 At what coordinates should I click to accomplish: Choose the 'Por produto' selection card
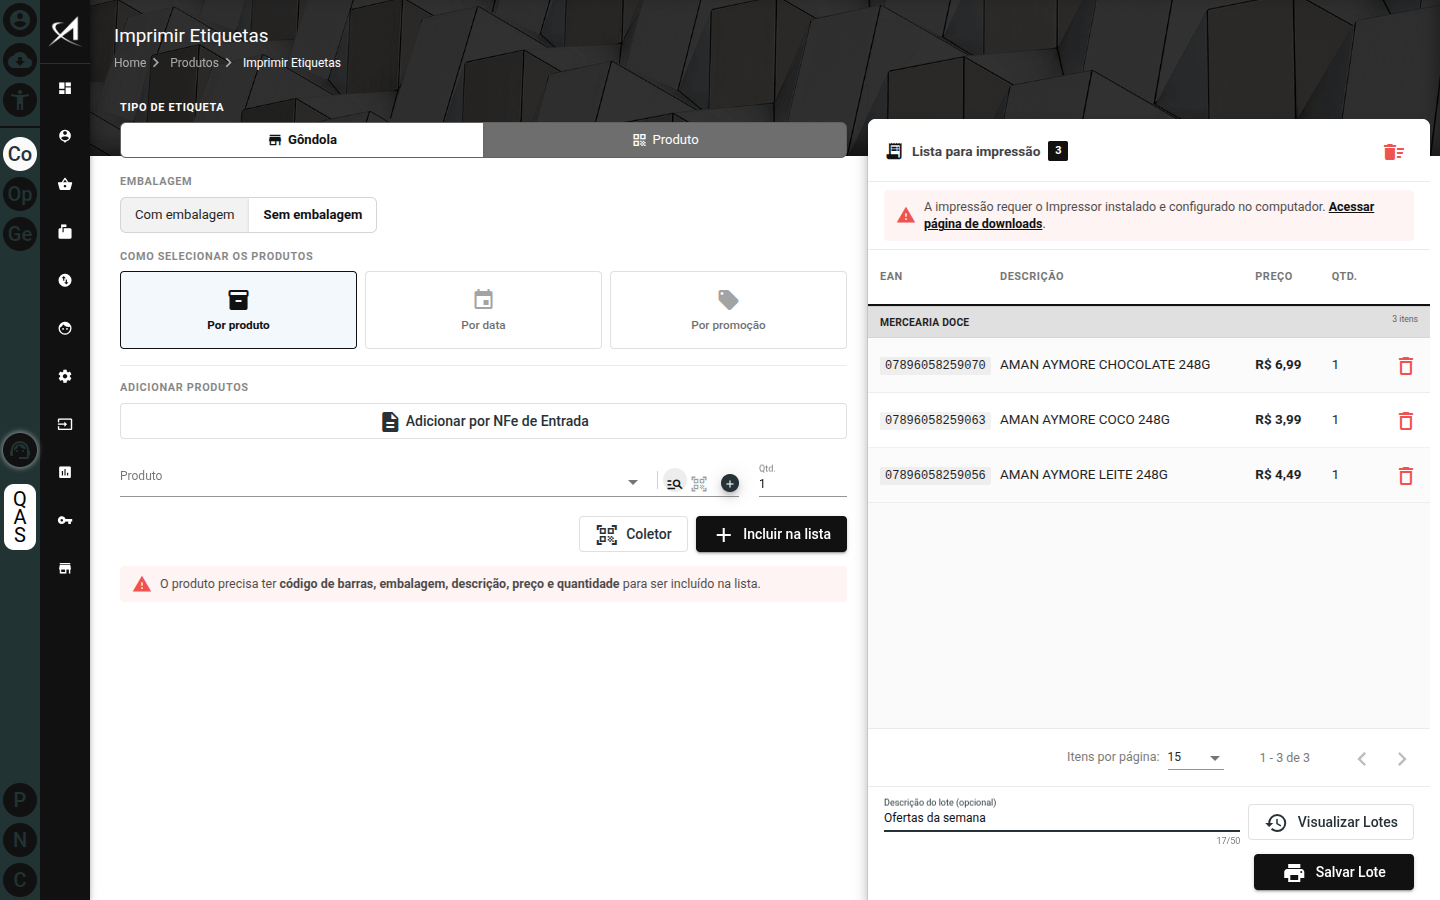238,310
